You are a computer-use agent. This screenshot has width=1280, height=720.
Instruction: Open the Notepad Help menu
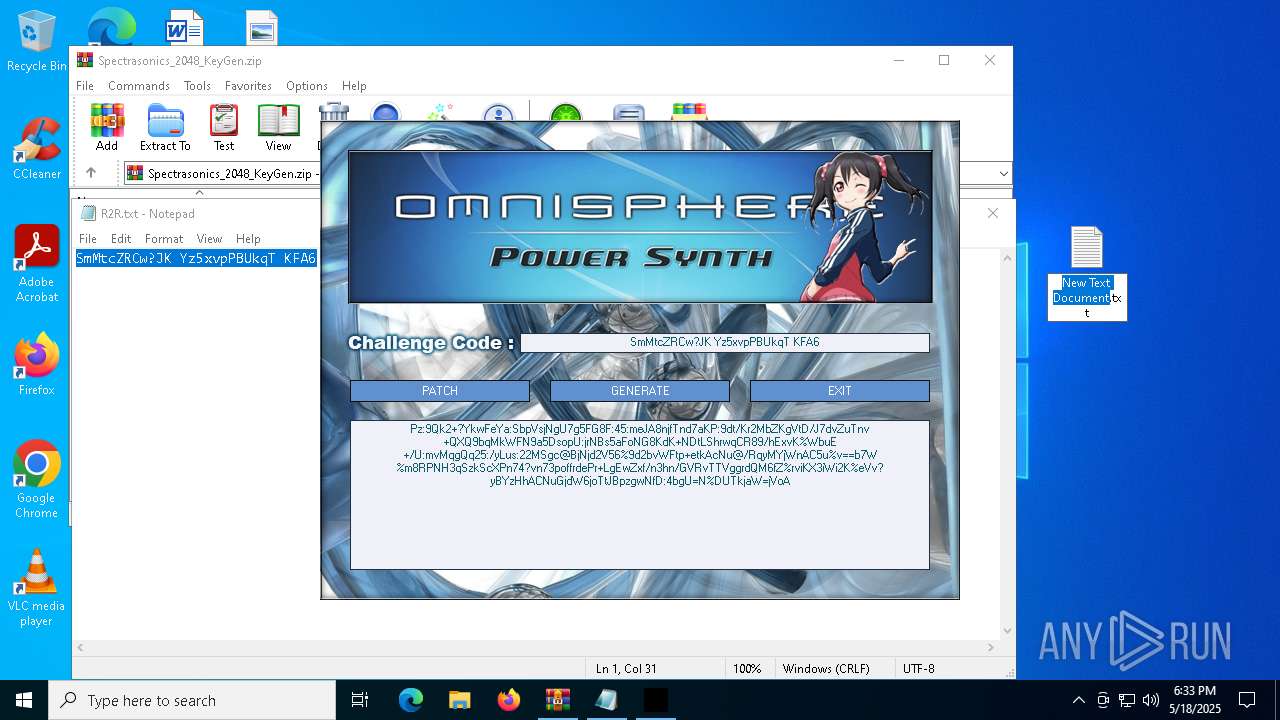click(248, 239)
